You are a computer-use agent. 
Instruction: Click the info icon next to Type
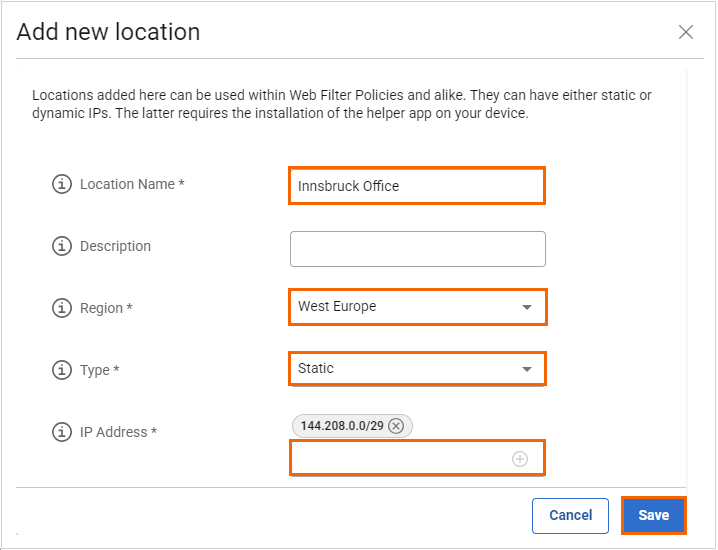click(x=63, y=370)
